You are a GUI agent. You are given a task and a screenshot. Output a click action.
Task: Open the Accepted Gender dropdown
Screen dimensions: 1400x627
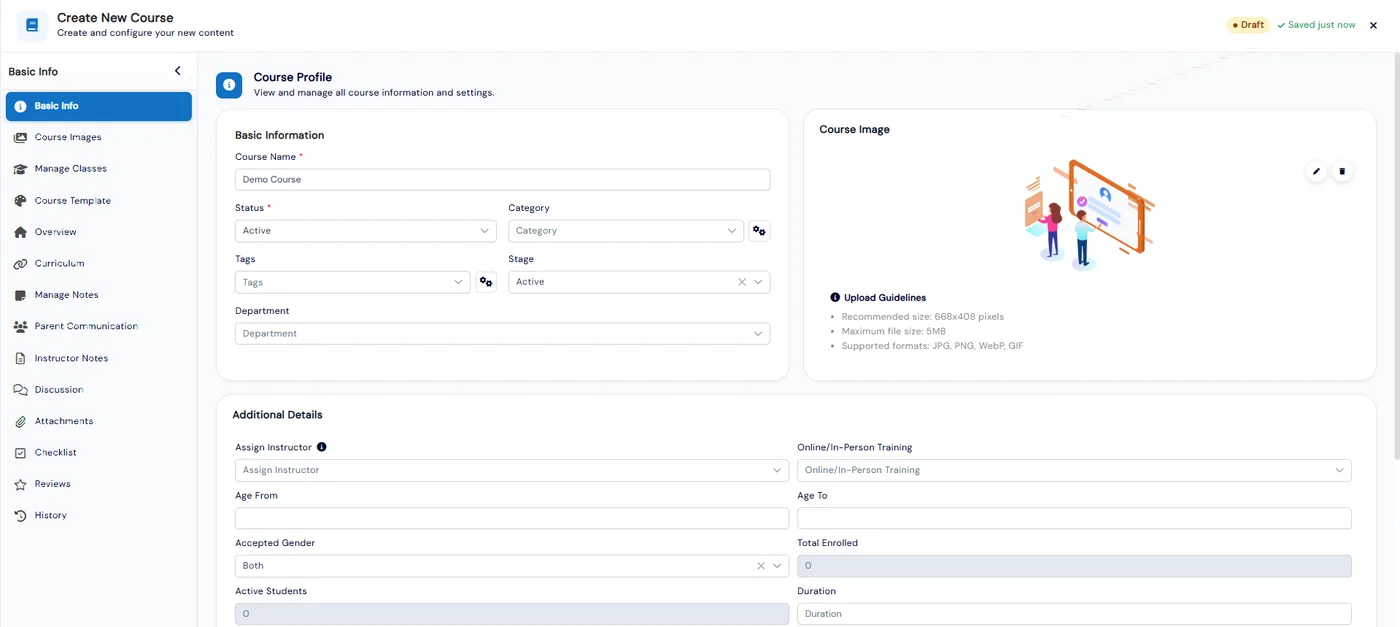tap(512, 566)
